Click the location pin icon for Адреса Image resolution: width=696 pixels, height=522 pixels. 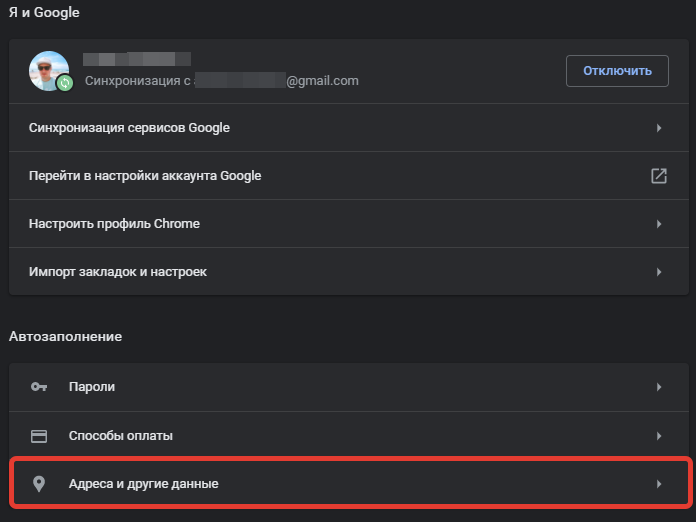pos(39,484)
